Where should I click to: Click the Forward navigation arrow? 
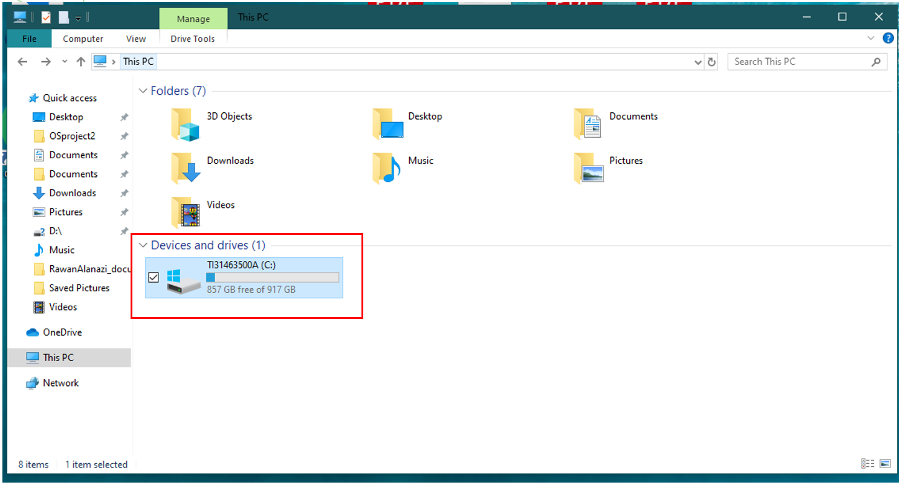pos(45,62)
